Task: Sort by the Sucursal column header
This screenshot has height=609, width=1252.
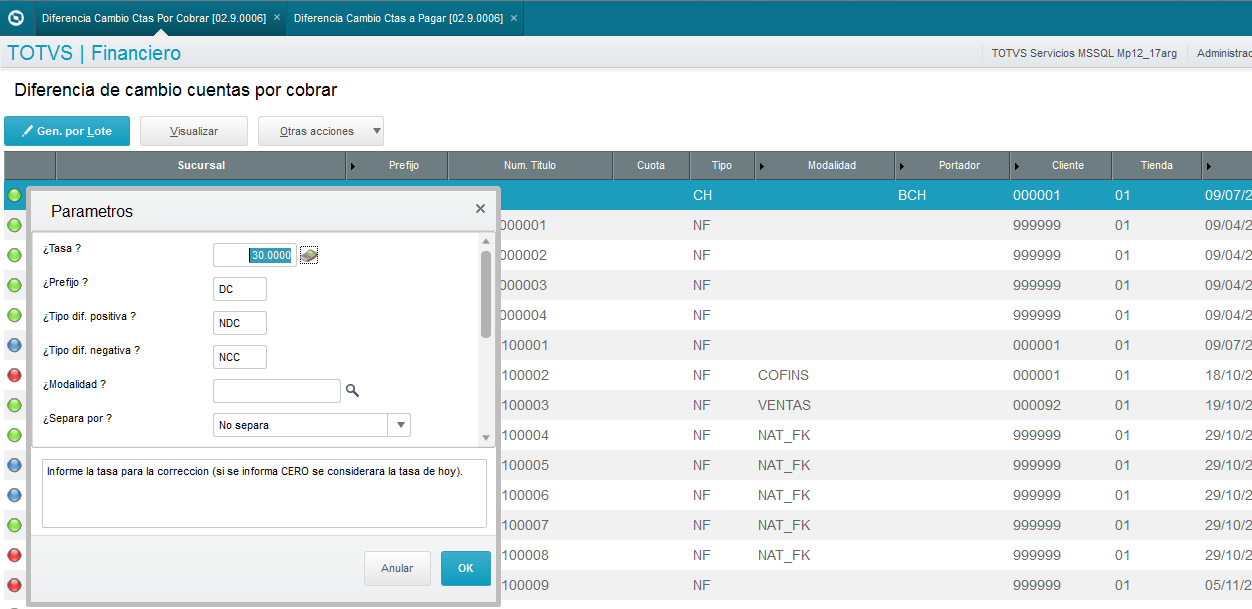Action: 201,165
